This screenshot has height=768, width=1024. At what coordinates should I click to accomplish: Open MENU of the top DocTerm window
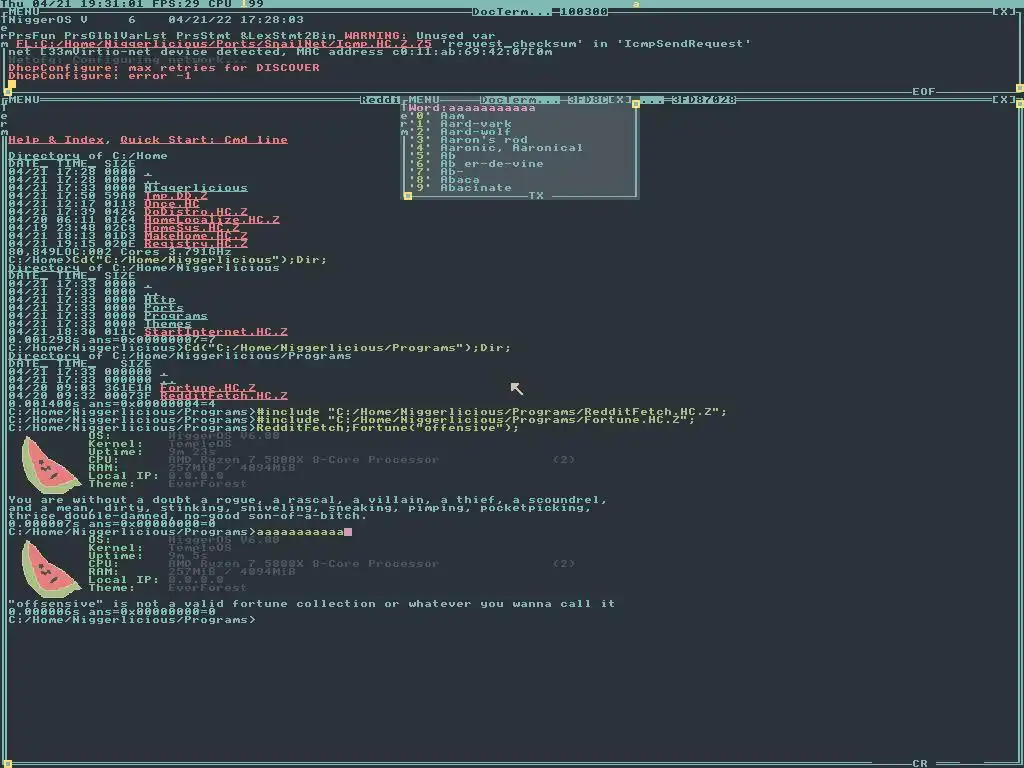click(x=24, y=12)
